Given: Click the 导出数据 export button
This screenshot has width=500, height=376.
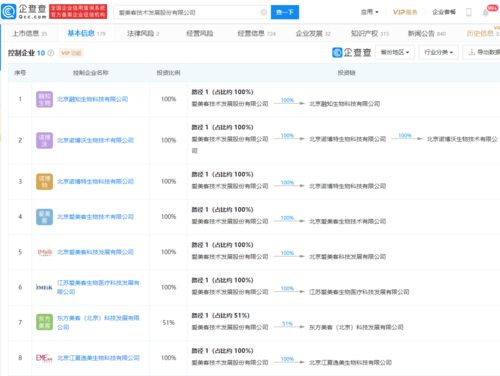Looking at the screenshot, I should click(x=482, y=52).
